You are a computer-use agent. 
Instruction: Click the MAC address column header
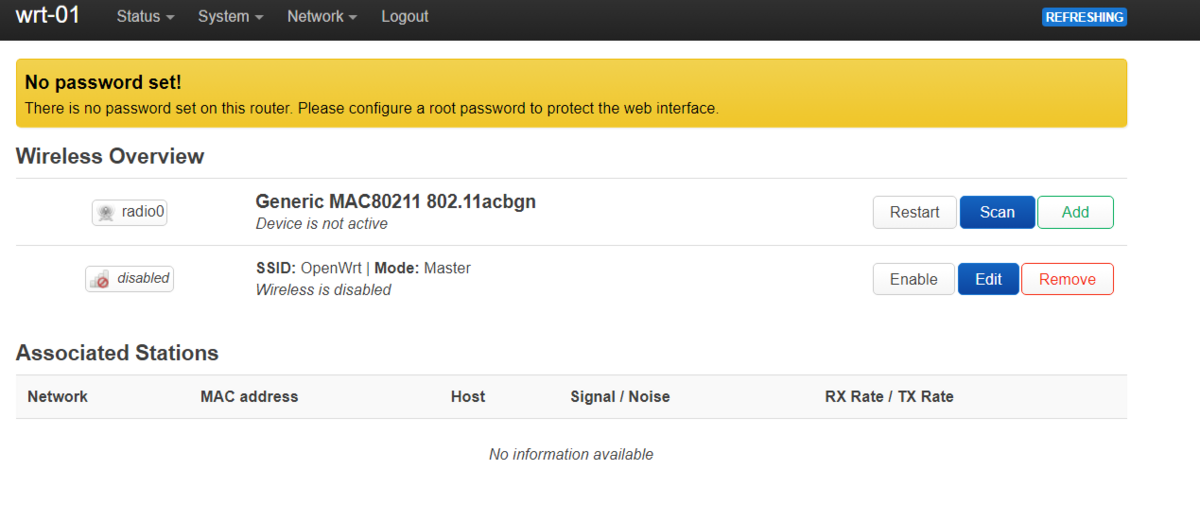[249, 397]
